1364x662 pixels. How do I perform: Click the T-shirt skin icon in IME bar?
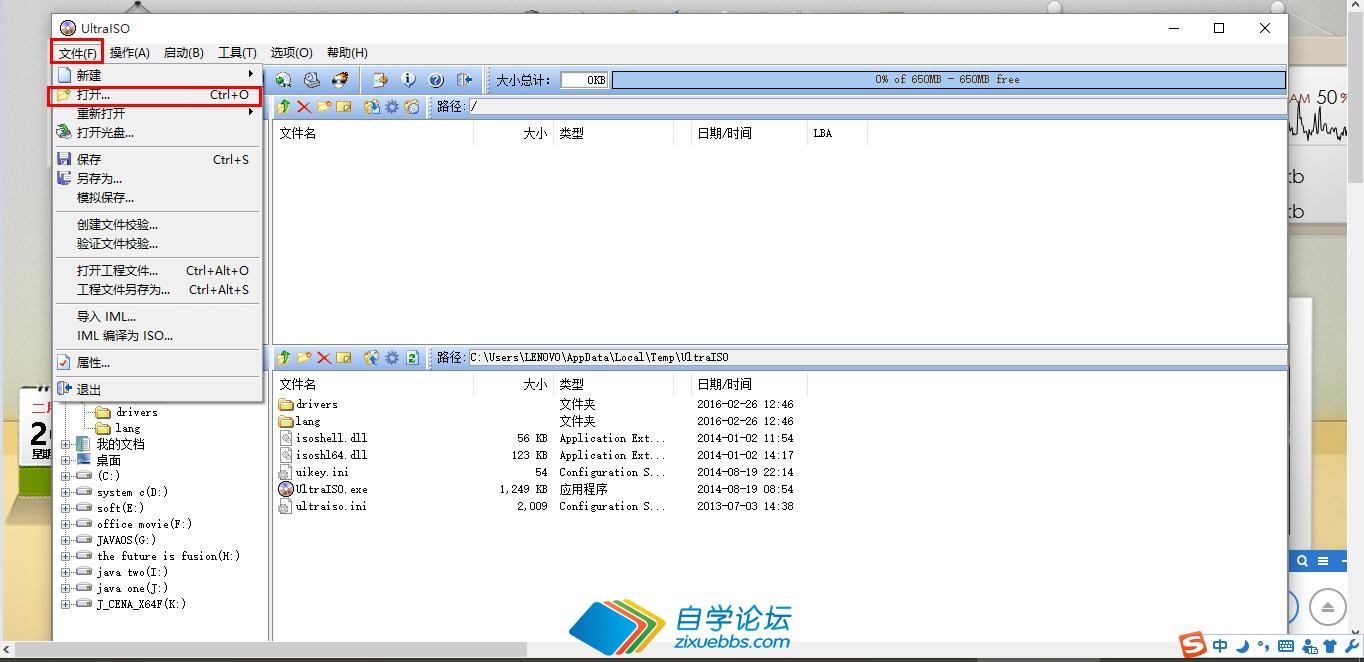pos(1330,646)
